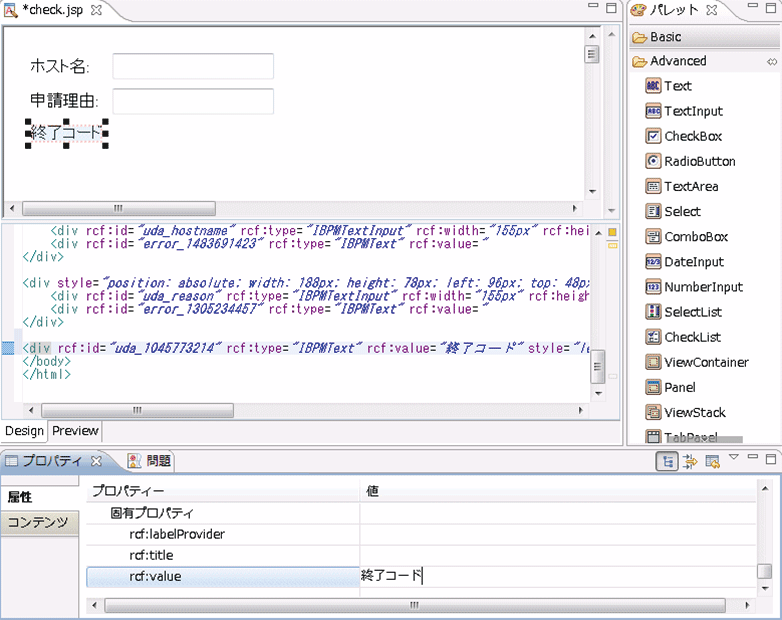
Task: Select the RadioButton palette component
Action: (690, 161)
